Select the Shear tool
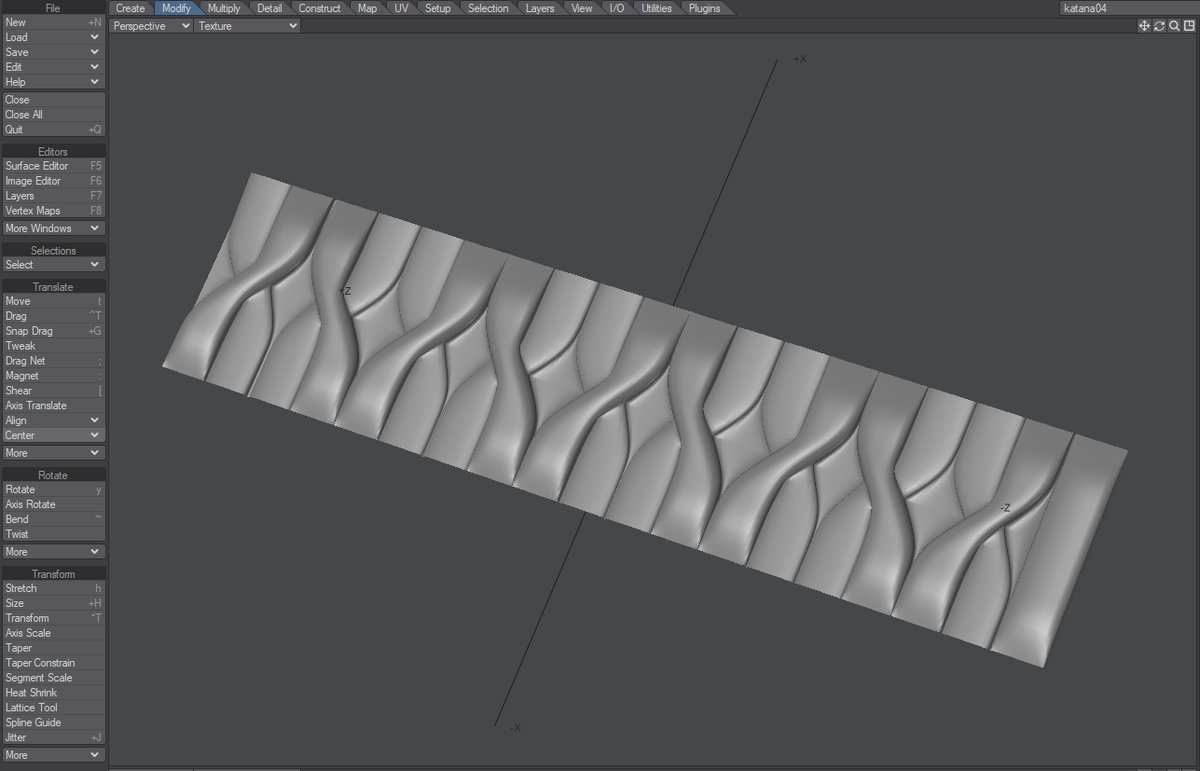Image resolution: width=1200 pixels, height=771 pixels. pyautogui.click(x=53, y=391)
